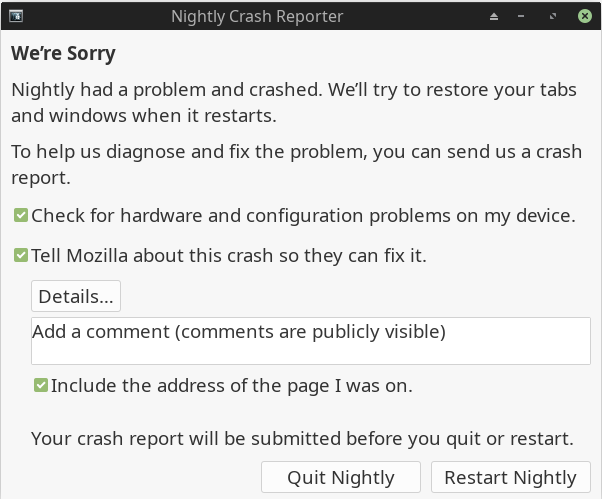Close the Nightly Crash Reporter dialog
Image resolution: width=602 pixels, height=499 pixels.
pos(583,17)
